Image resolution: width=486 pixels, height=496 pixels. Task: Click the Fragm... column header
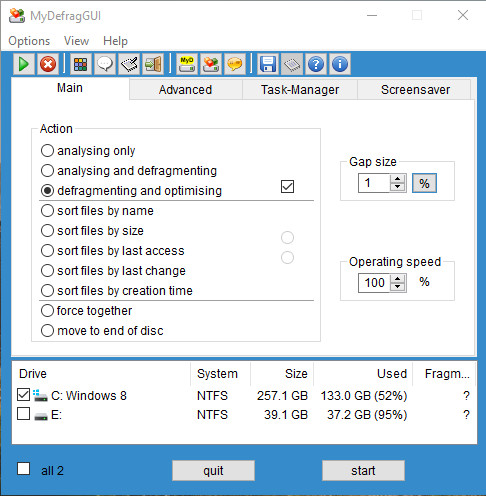445,374
